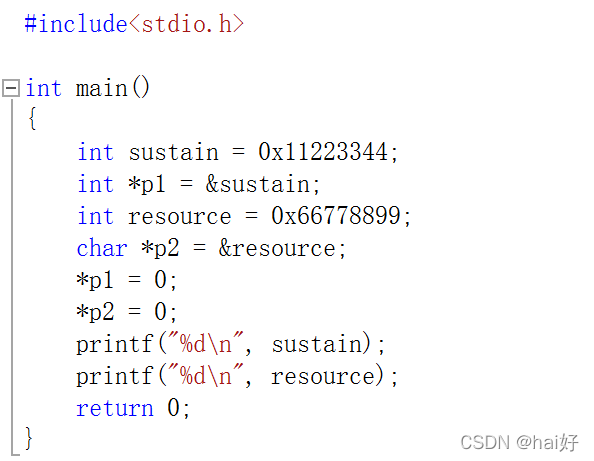Click resource argument in second printf
Screen dimensions: 594x461
click(x=323, y=377)
